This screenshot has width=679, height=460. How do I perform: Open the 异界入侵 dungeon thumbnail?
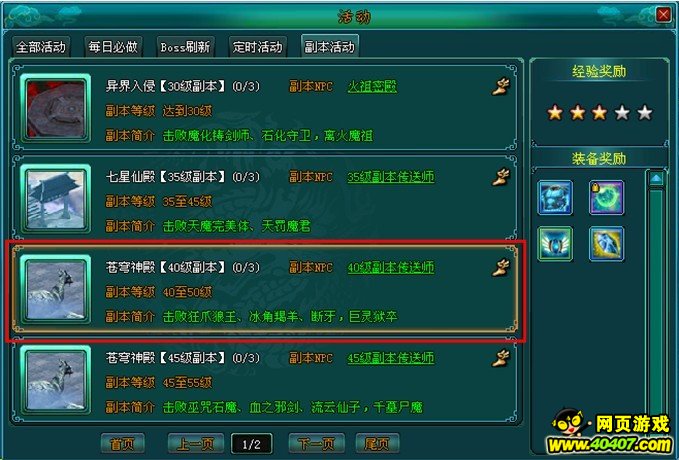[x=55, y=109]
